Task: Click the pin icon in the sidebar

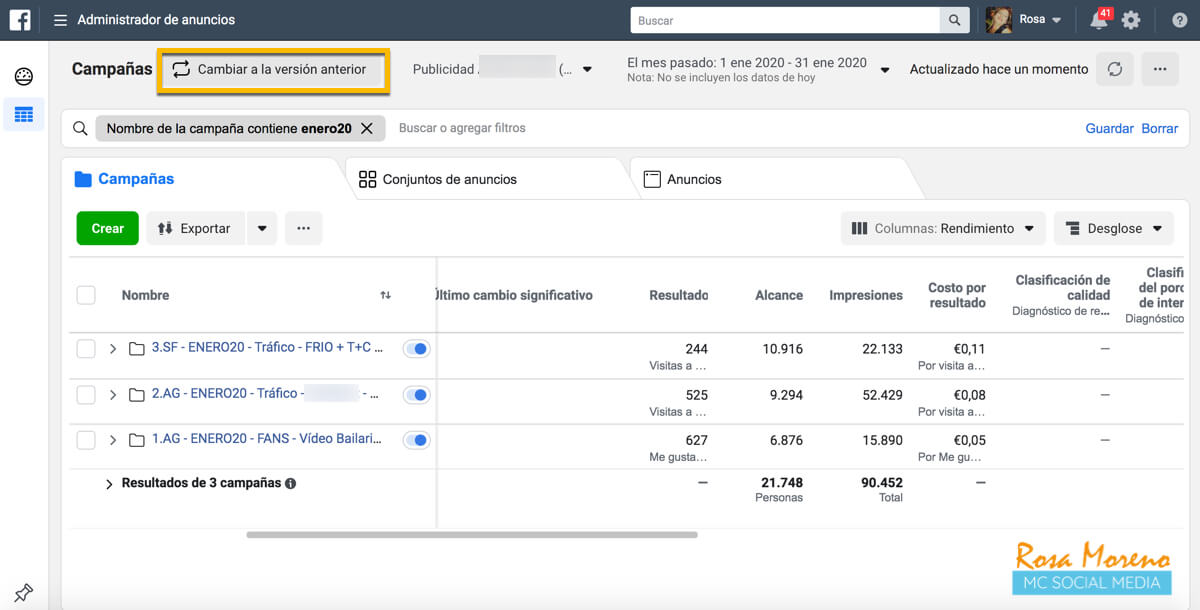Action: tap(23, 592)
